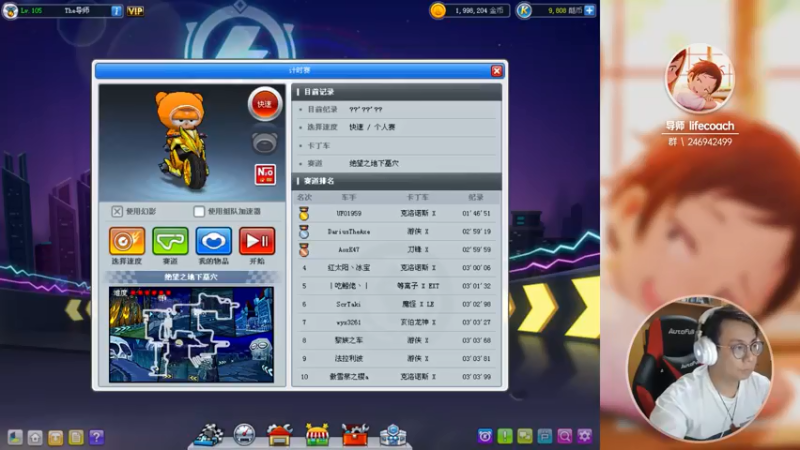Viewport: 800px width, 450px height.
Task: Open the garage icon in bottom dock
Action: [280, 435]
